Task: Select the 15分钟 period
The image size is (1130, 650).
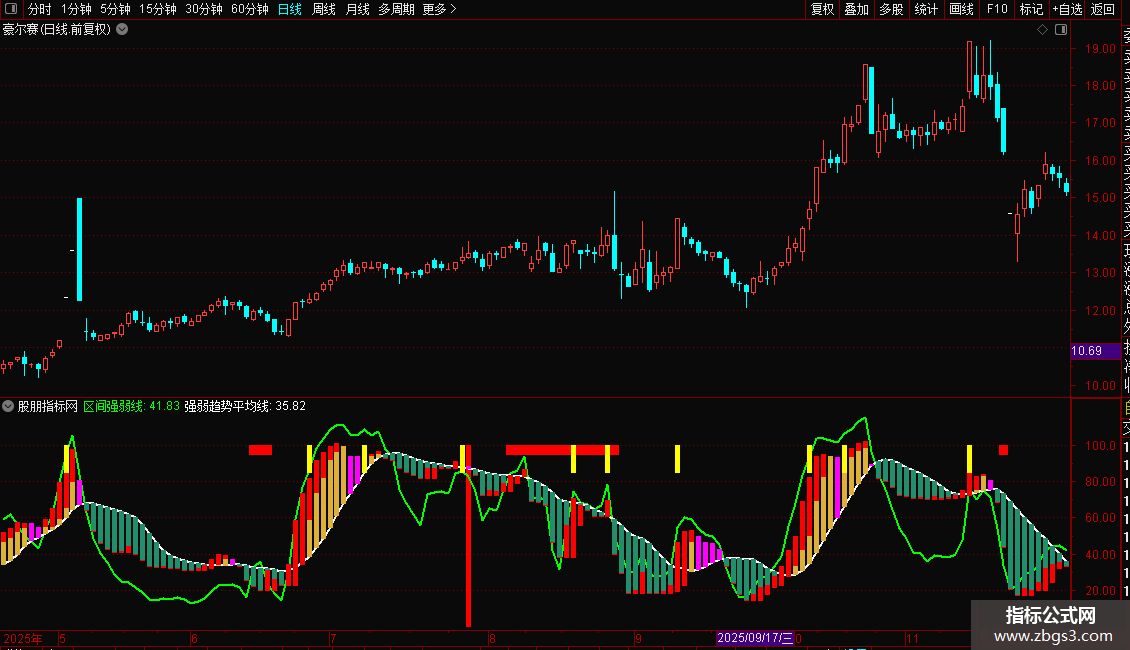Action: [158, 9]
